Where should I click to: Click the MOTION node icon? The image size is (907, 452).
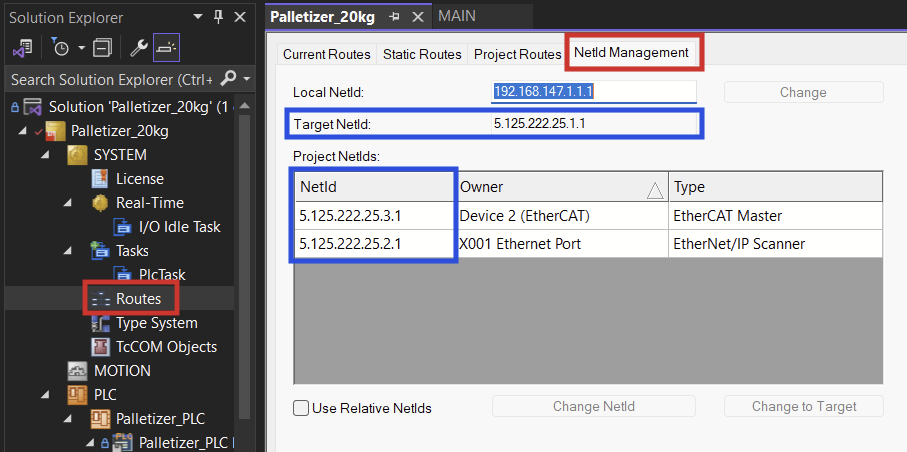(x=77, y=370)
